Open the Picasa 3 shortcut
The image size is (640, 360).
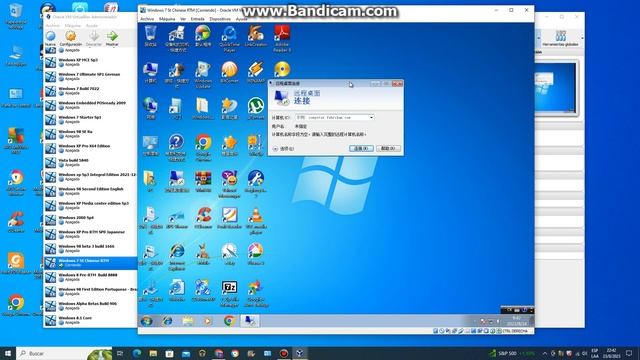[x=256, y=254]
